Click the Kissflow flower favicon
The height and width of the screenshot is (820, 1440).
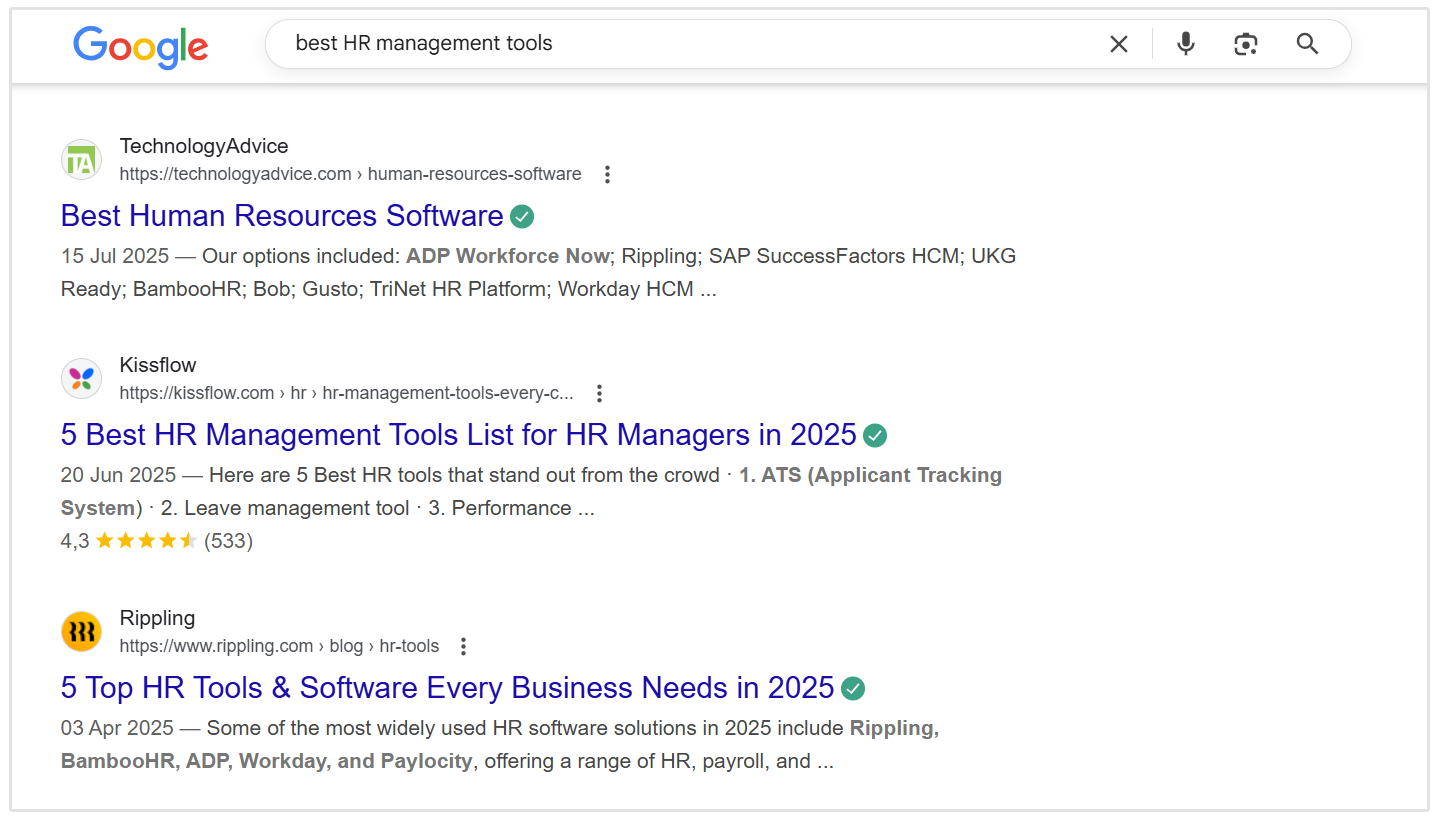pyautogui.click(x=81, y=378)
